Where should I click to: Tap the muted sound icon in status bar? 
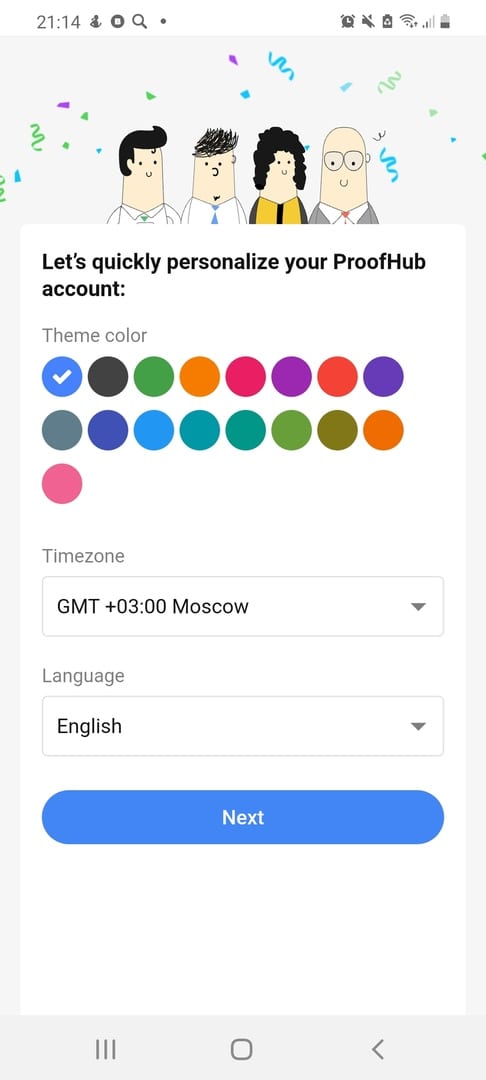click(x=368, y=21)
